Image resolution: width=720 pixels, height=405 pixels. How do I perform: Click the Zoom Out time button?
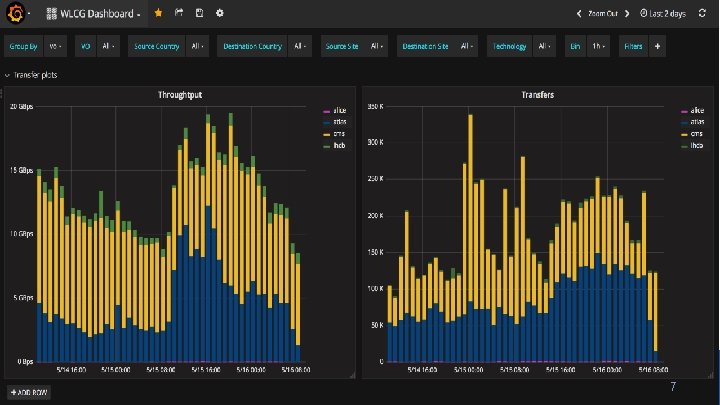pyautogui.click(x=603, y=14)
